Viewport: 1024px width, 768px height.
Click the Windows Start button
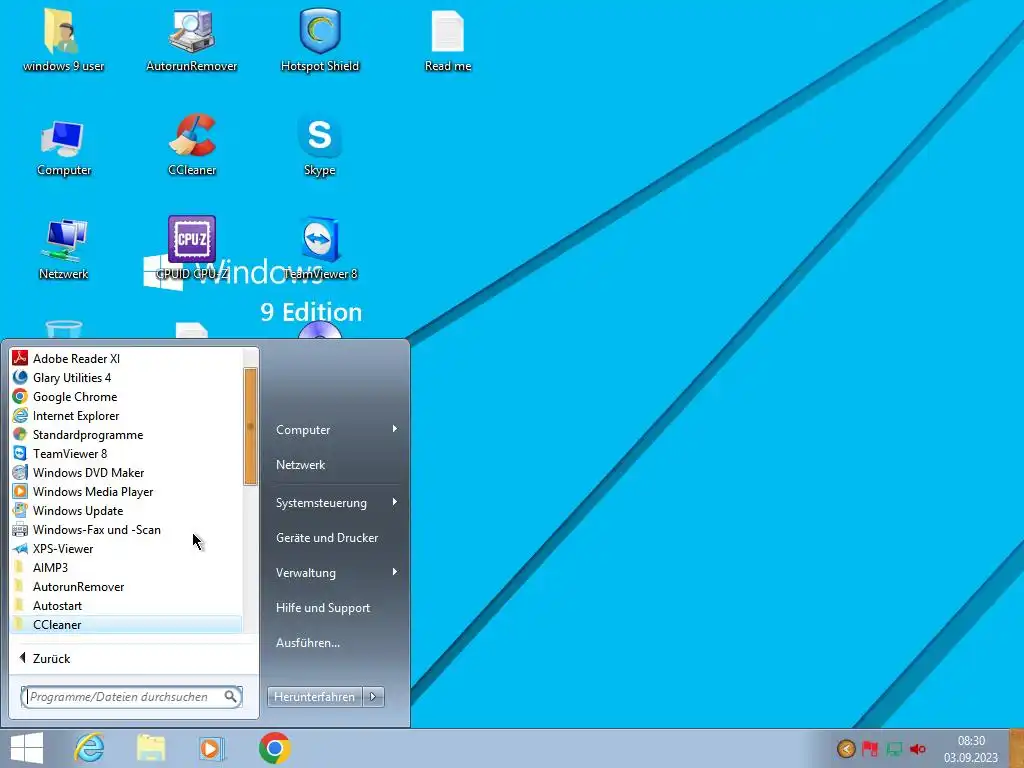click(x=27, y=748)
